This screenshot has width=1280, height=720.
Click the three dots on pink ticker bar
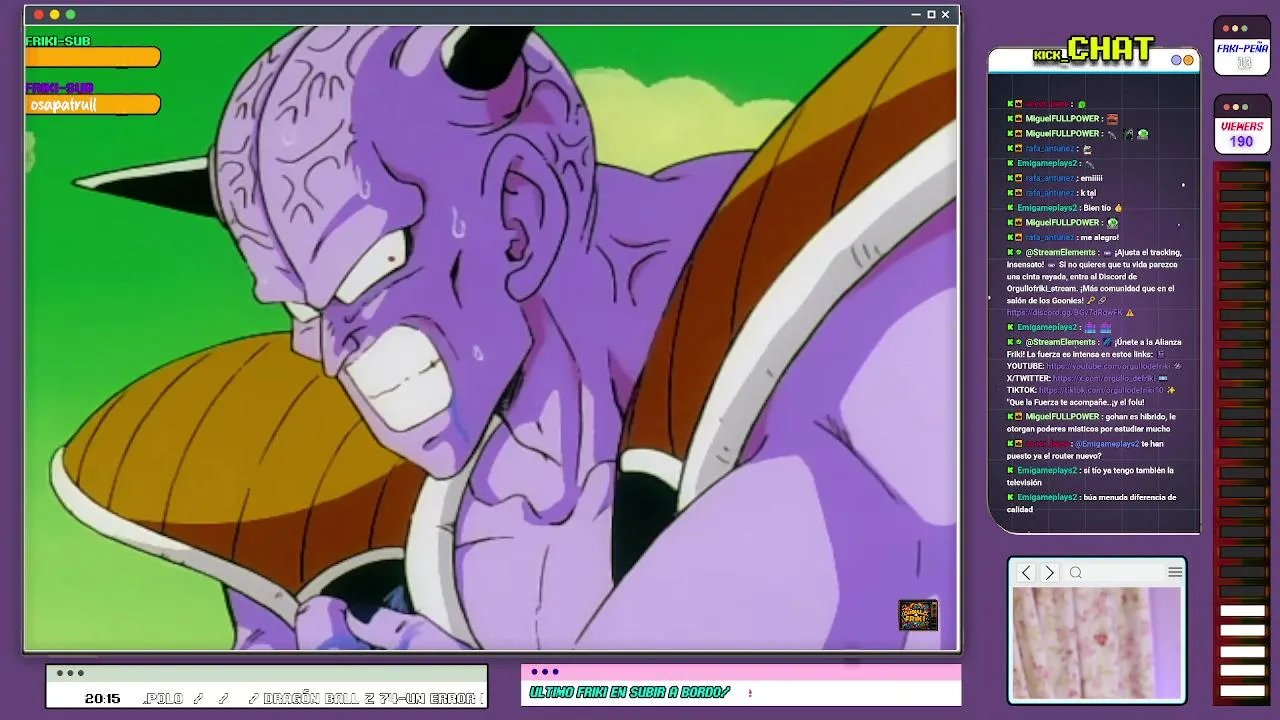[x=545, y=672]
